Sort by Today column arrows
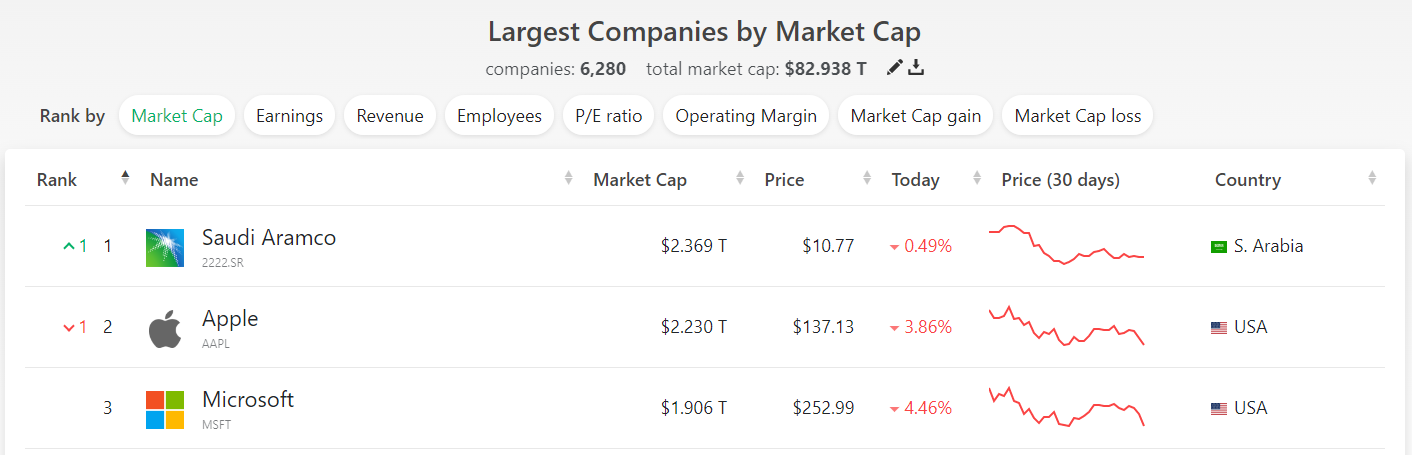This screenshot has height=455, width=1412. 977,178
